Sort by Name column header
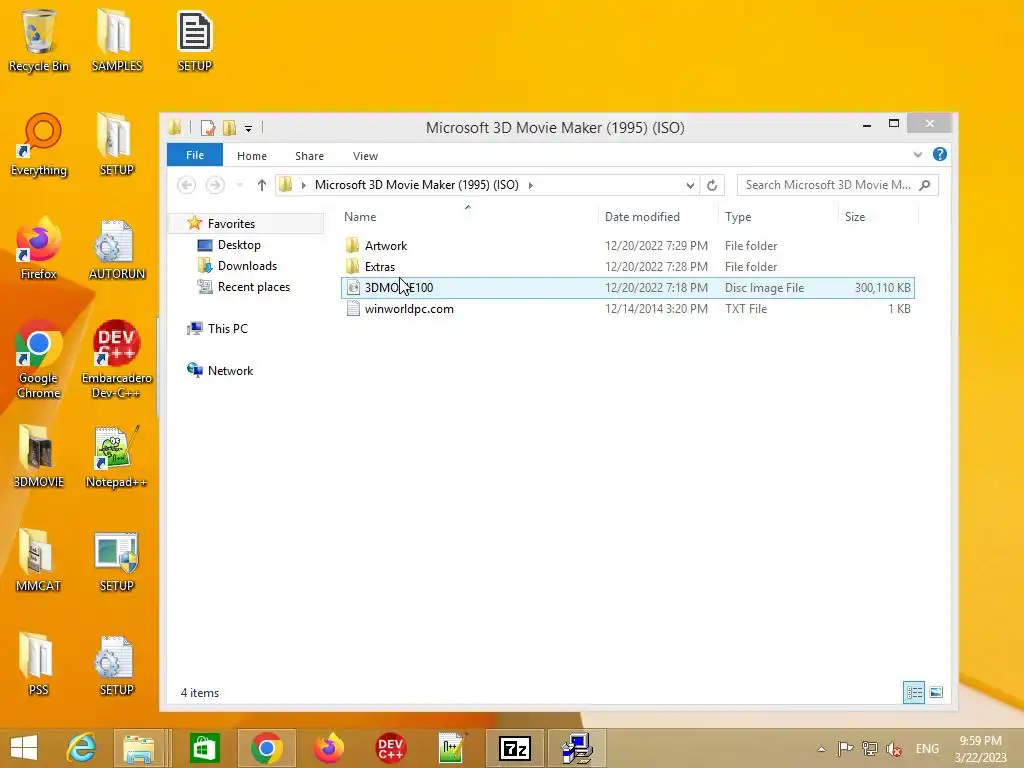1024x768 pixels. 468,217
